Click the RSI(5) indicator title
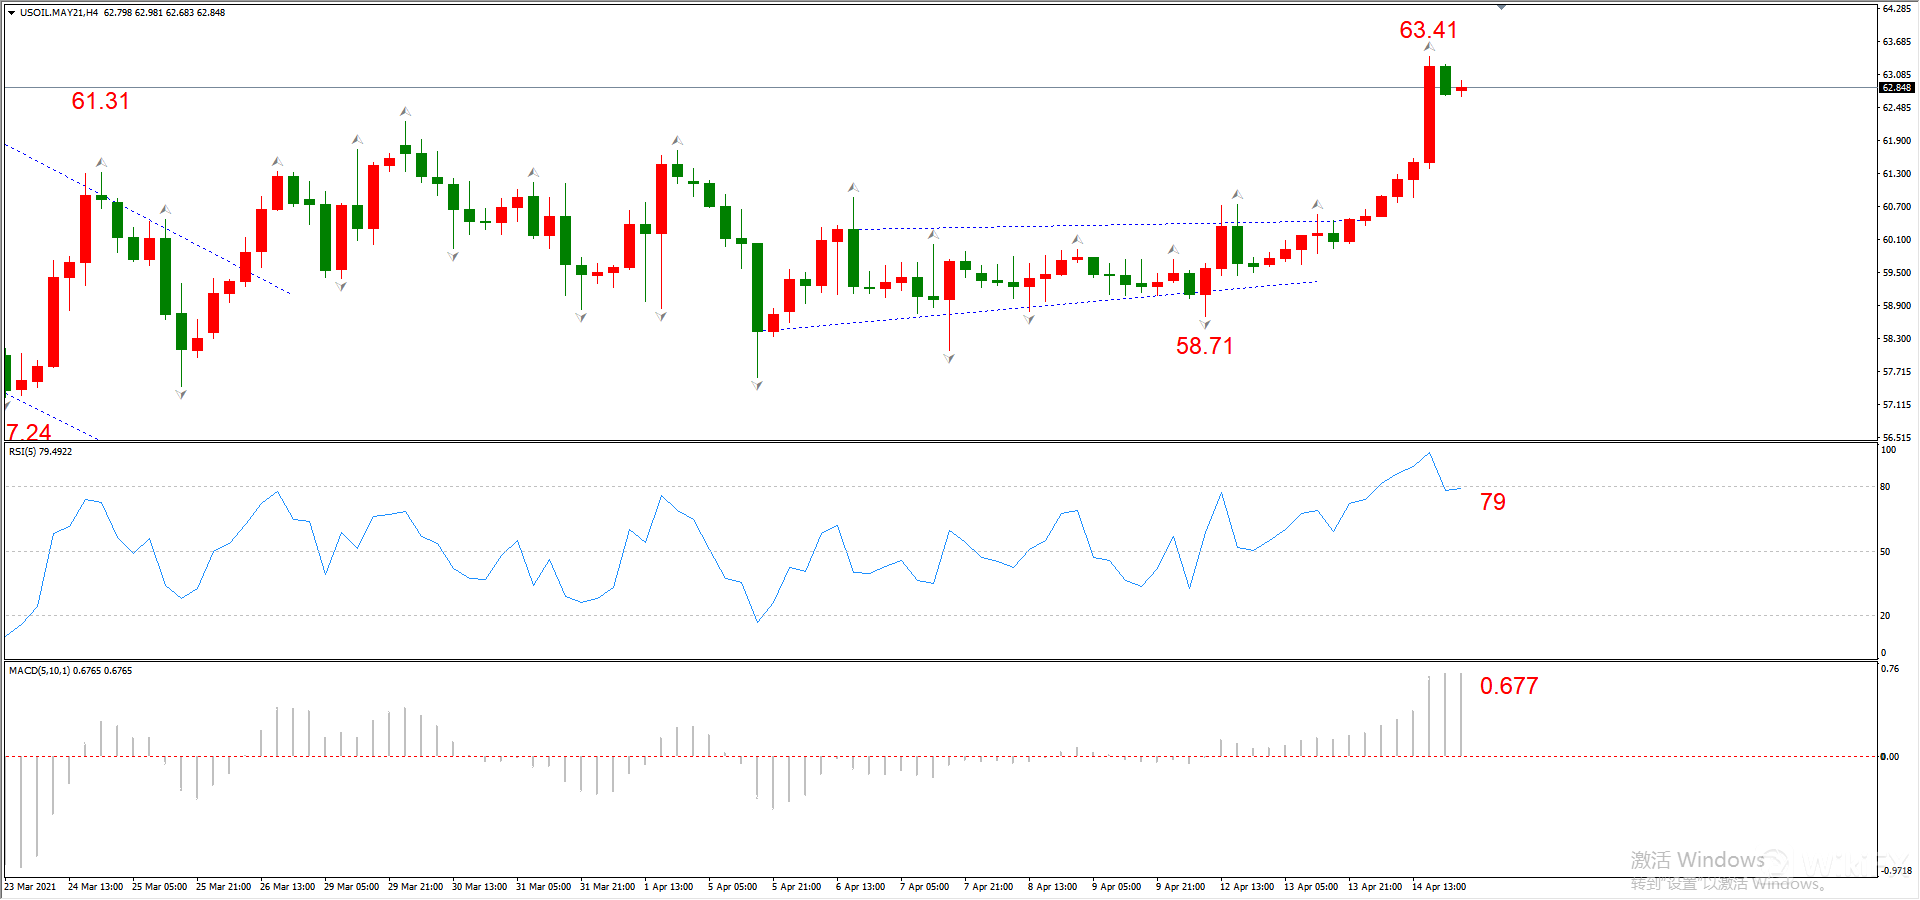 [40, 452]
